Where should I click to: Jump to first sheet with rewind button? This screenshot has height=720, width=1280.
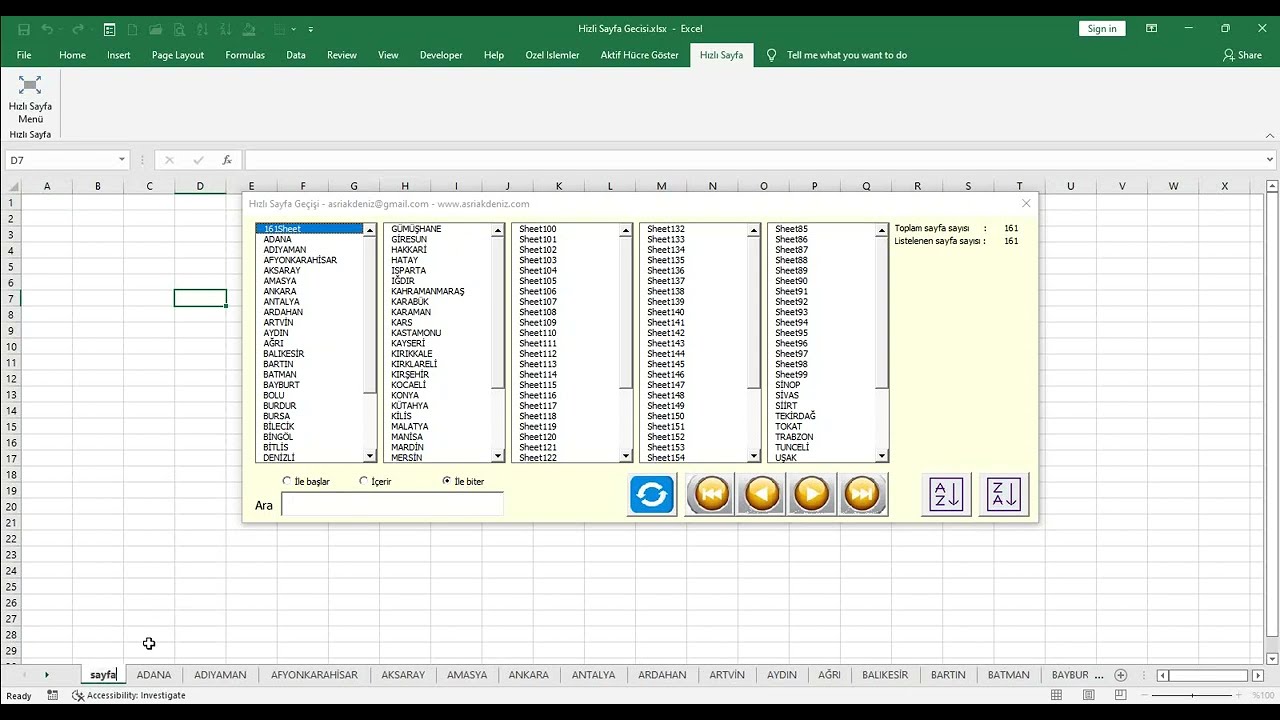[x=711, y=494]
